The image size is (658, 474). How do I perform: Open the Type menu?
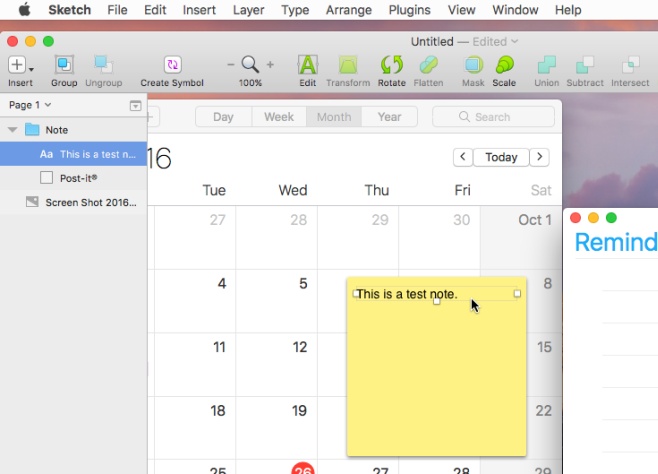coord(295,10)
